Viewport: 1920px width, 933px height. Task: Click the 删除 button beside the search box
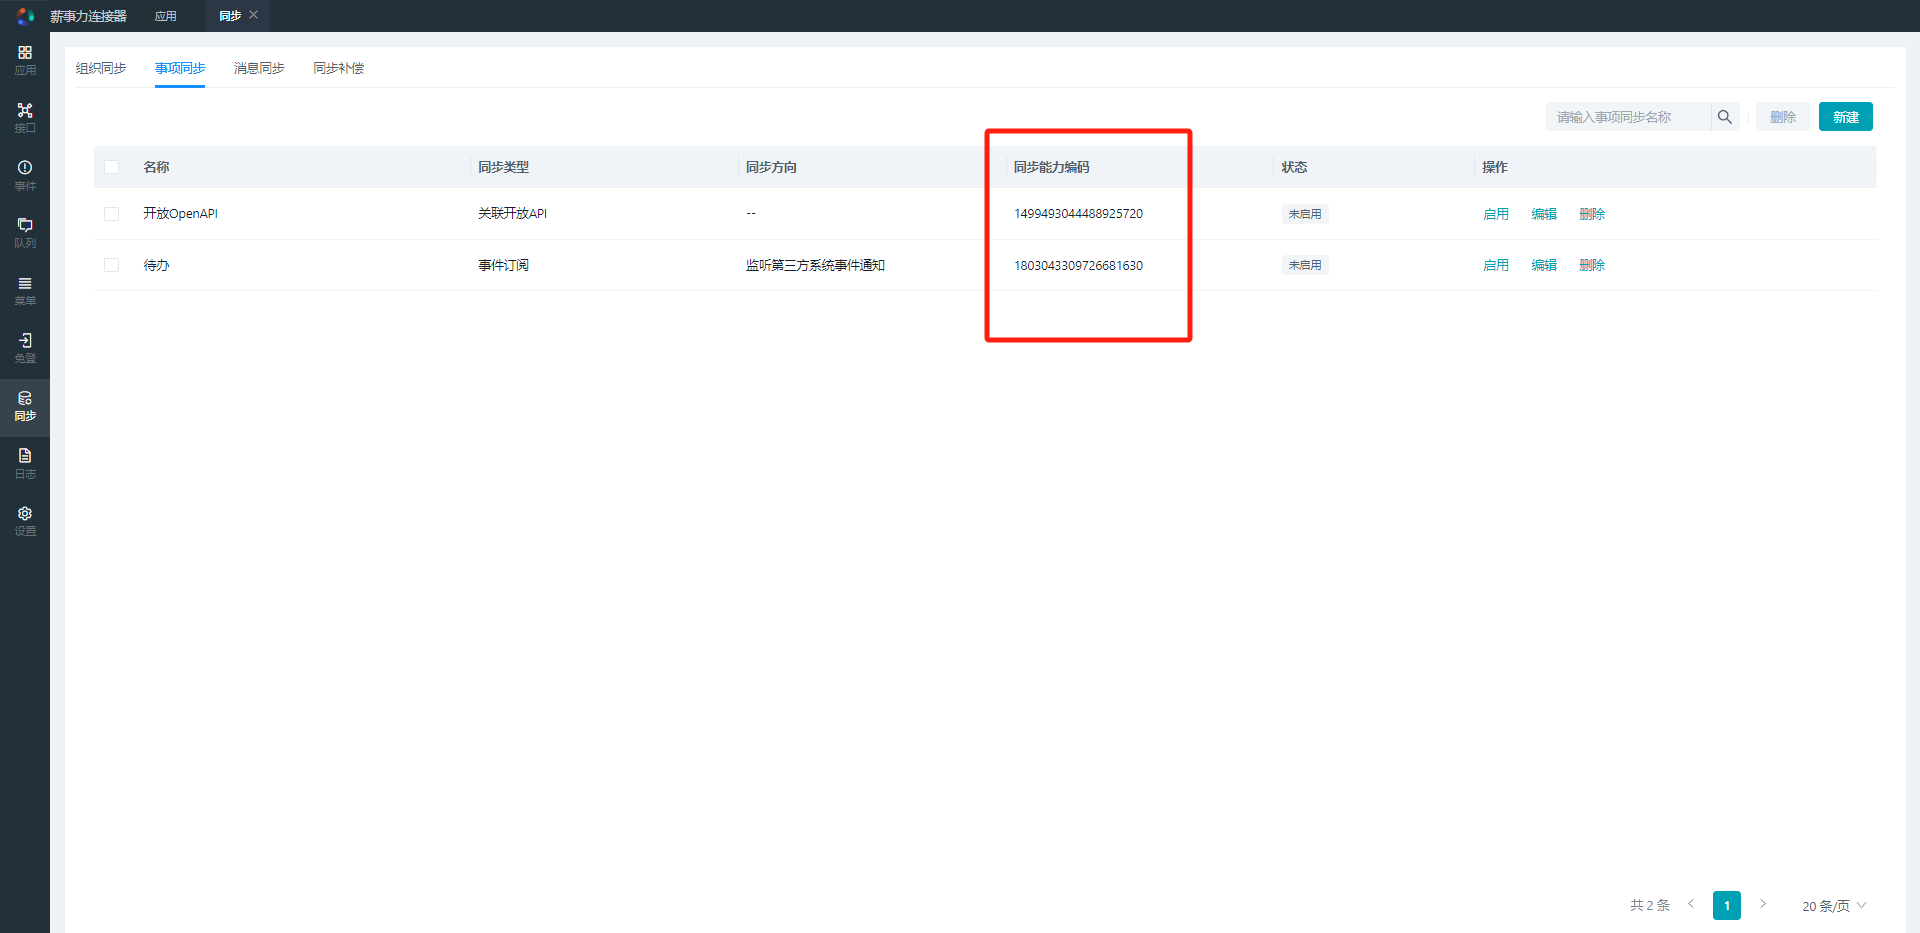click(1783, 117)
